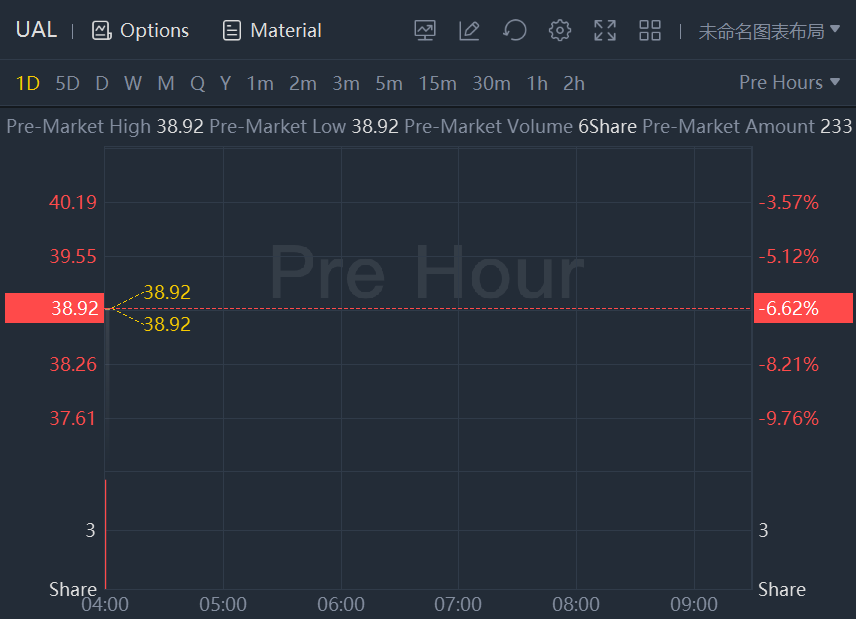
Task: Click the UAL ticker symbol
Action: pos(36,30)
